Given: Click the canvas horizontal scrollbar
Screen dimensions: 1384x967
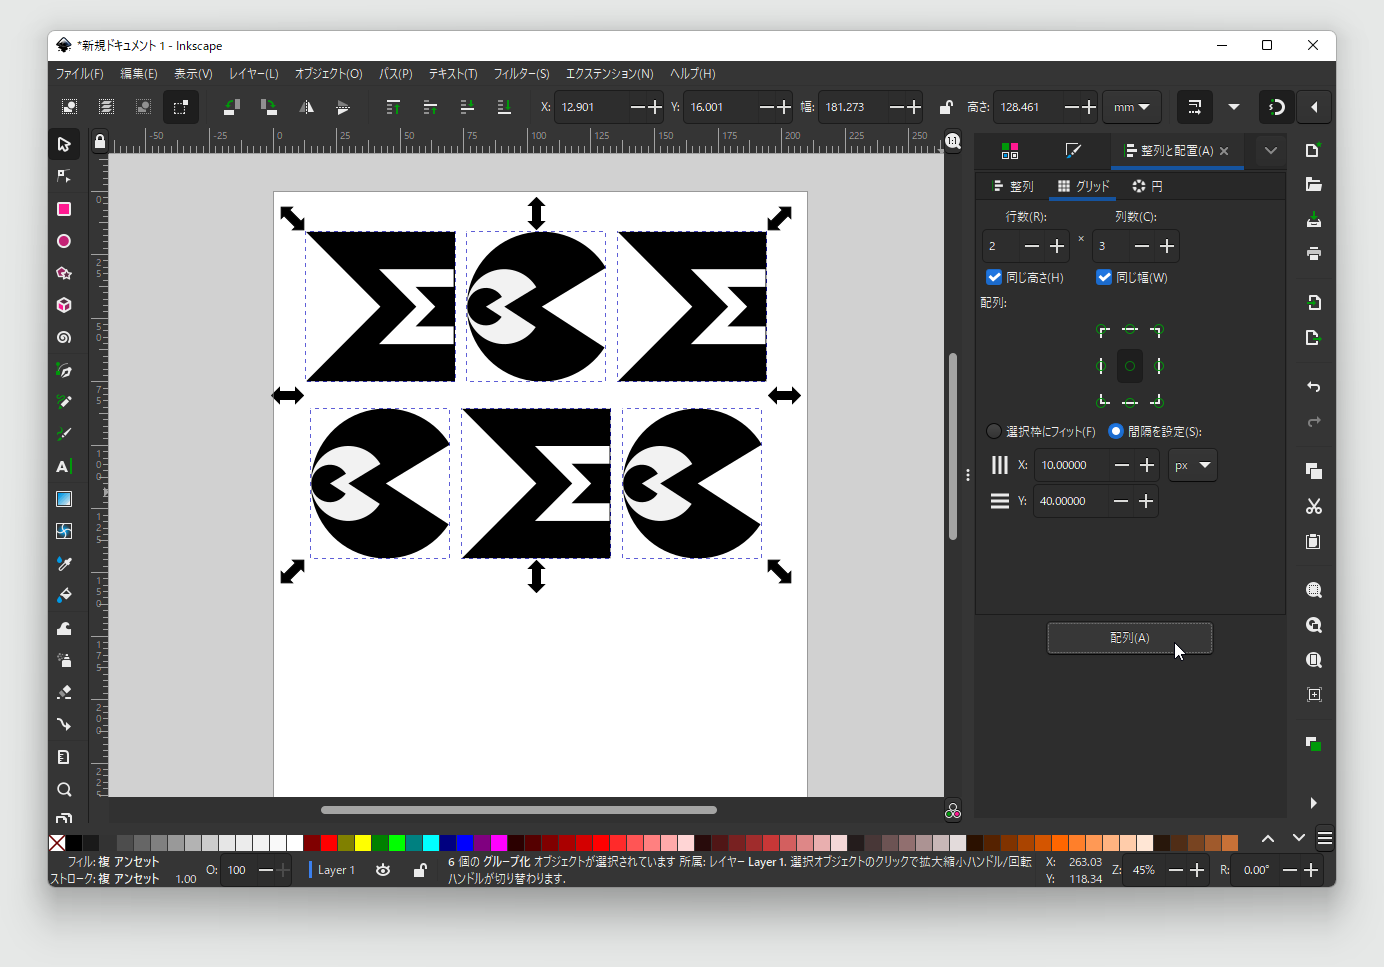Looking at the screenshot, I should point(519,810).
